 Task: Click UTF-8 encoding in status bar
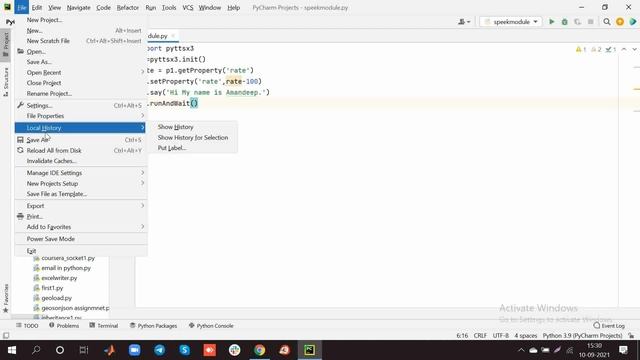pyautogui.click(x=500, y=336)
